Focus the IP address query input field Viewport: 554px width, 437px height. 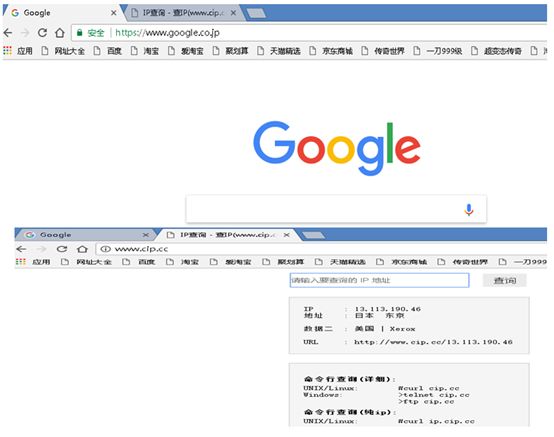[x=379, y=280]
